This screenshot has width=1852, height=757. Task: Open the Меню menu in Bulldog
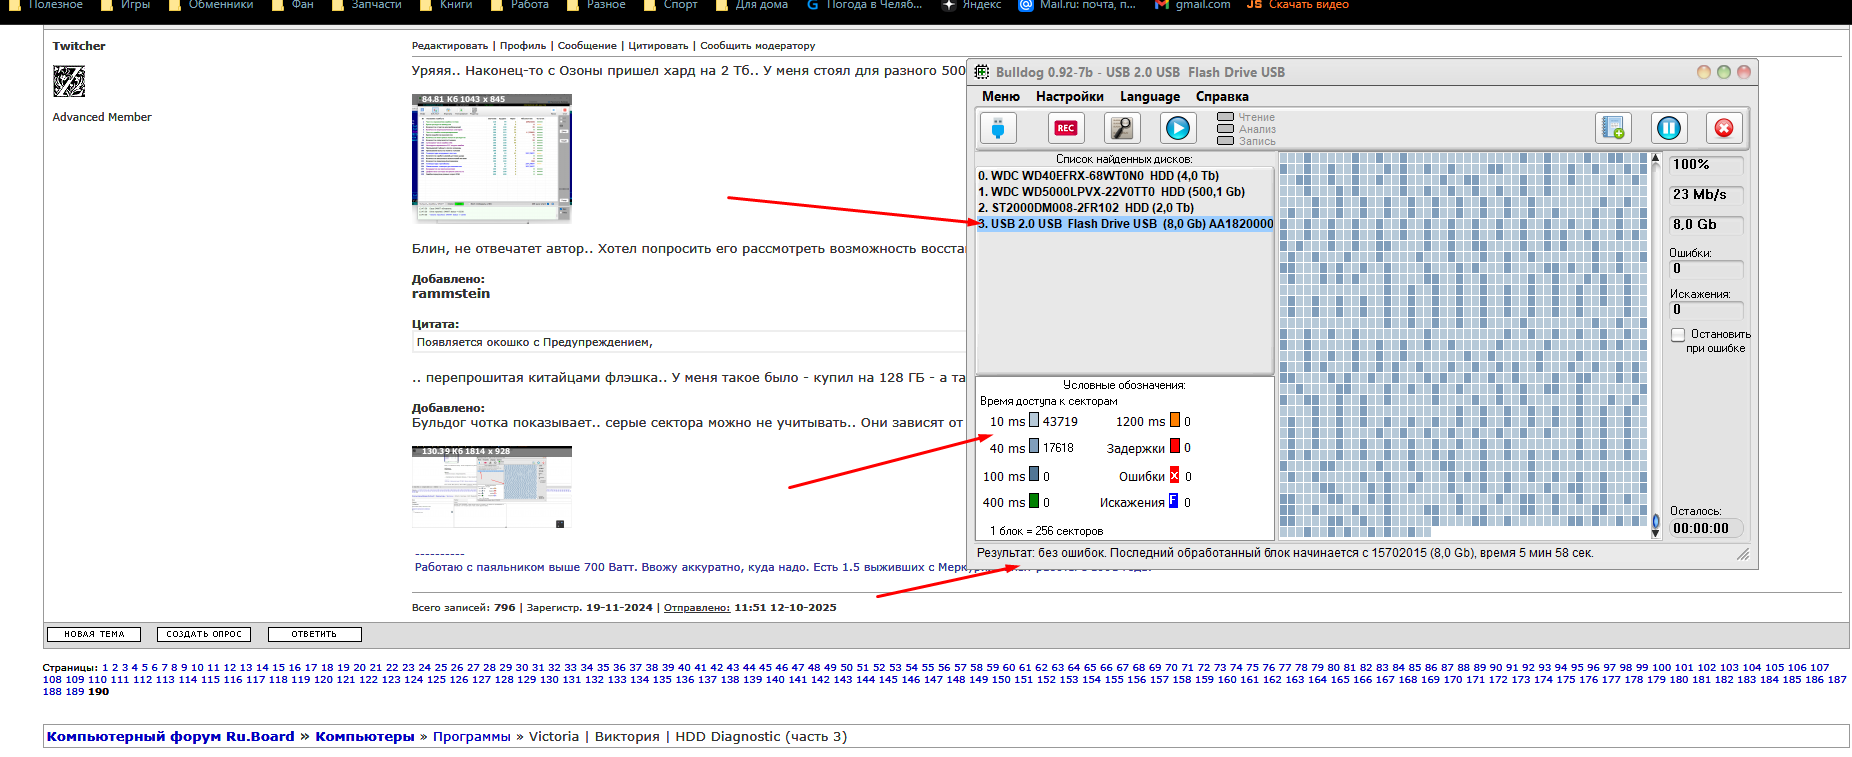click(x=1000, y=97)
